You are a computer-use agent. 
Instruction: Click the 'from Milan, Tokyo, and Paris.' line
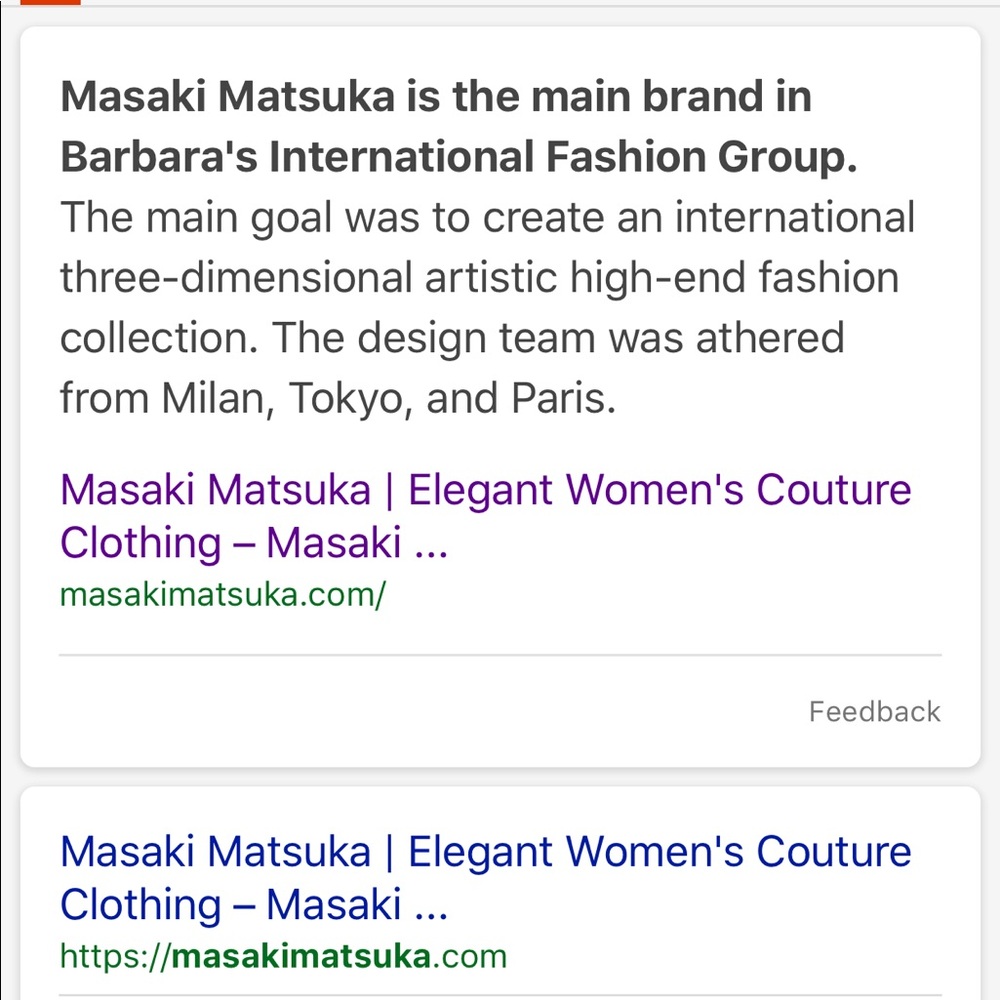coord(338,399)
